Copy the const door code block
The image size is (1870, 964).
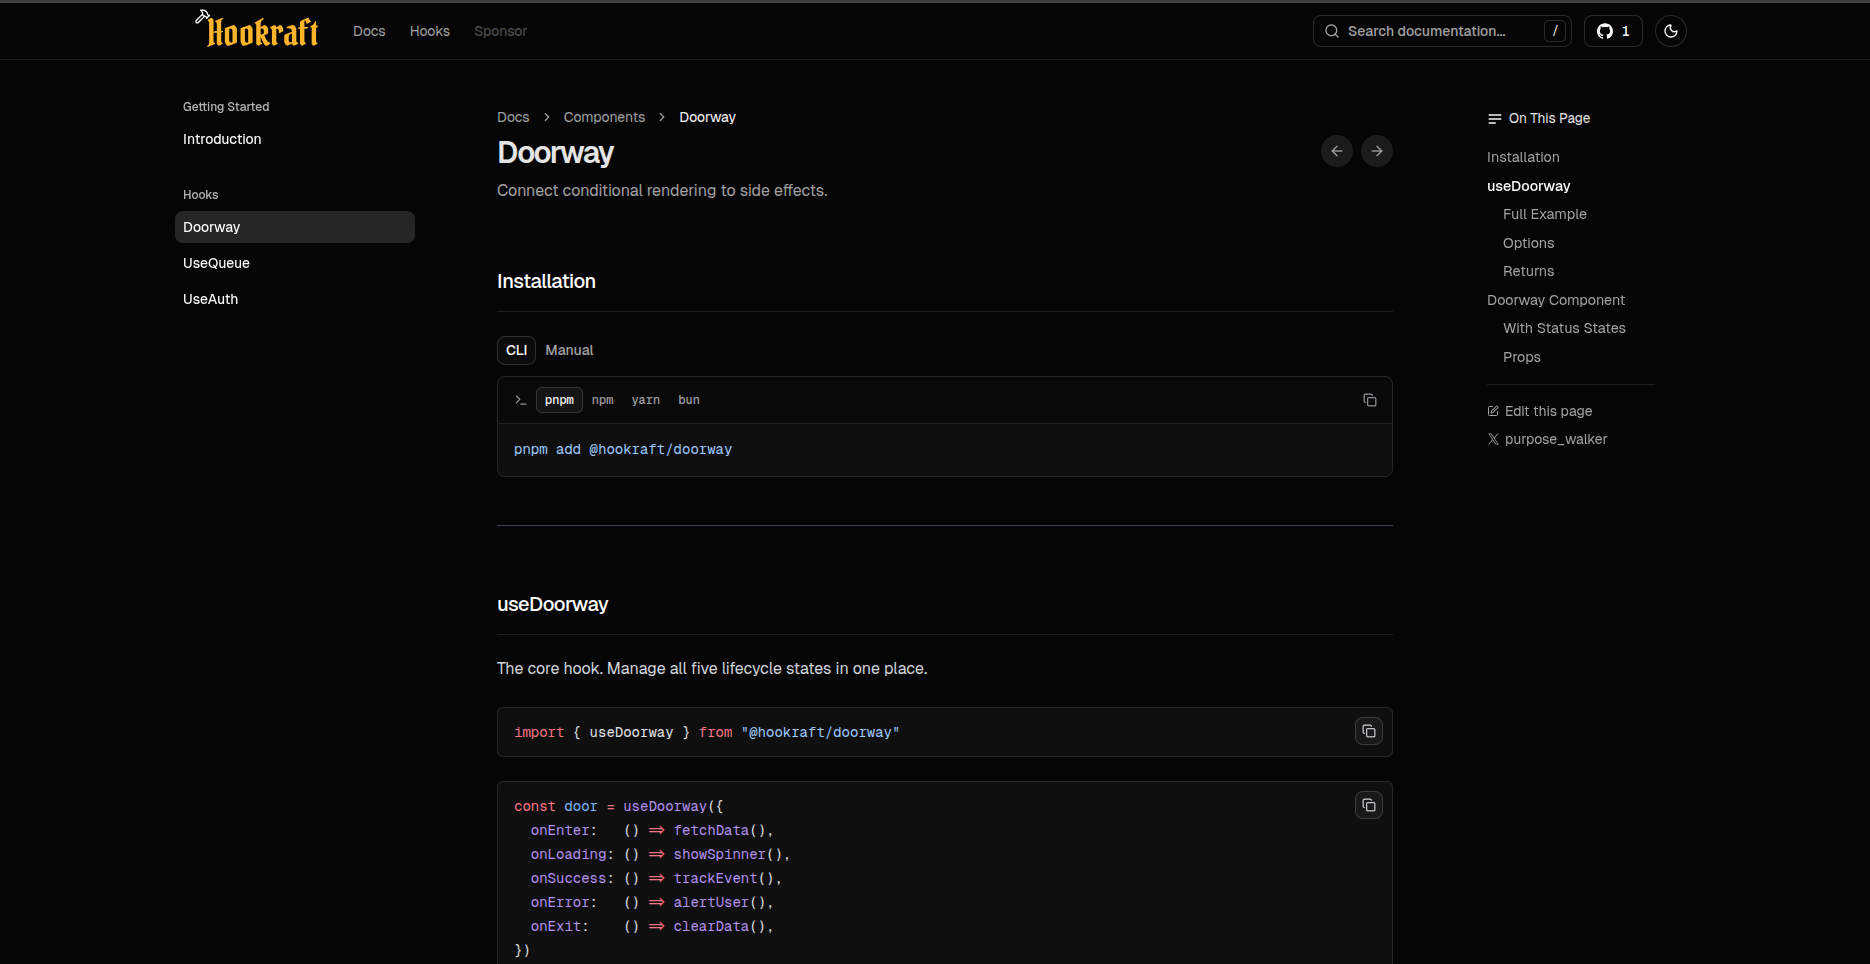coord(1369,805)
